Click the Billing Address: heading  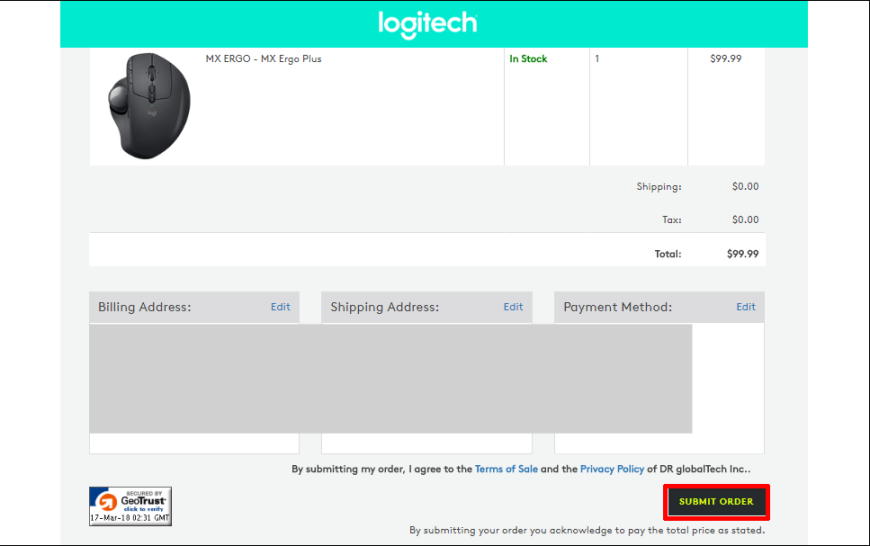(x=144, y=307)
